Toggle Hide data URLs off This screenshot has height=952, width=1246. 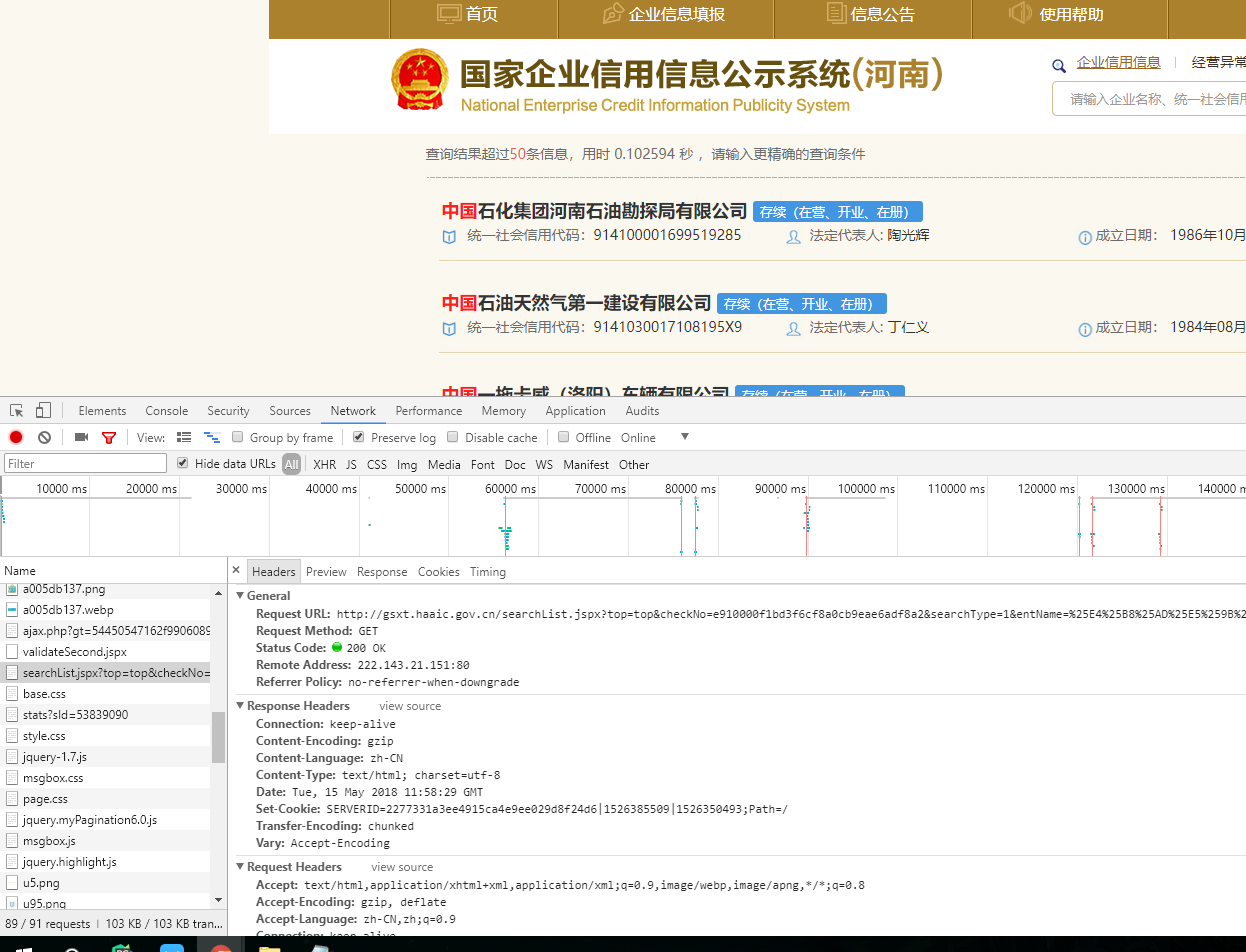pos(182,463)
